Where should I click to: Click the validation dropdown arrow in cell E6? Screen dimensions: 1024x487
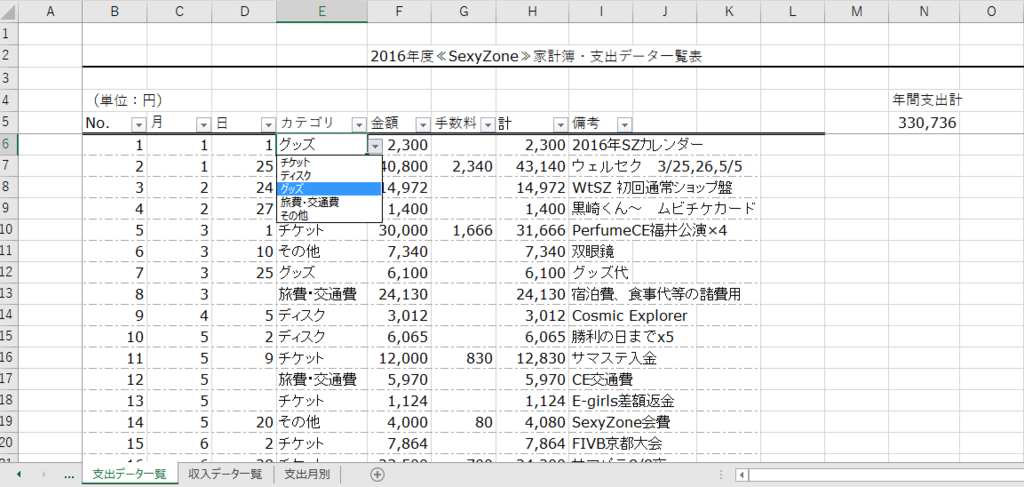point(375,146)
